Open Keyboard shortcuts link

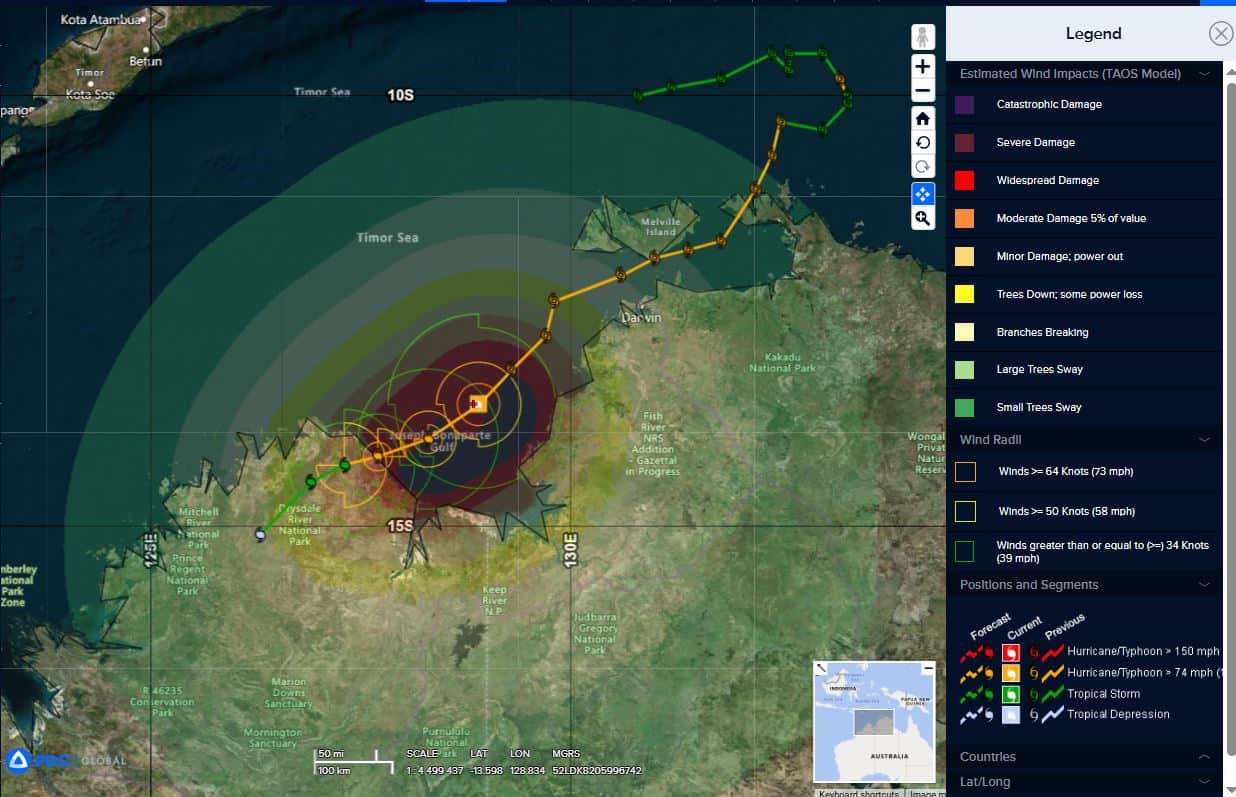[x=860, y=793]
